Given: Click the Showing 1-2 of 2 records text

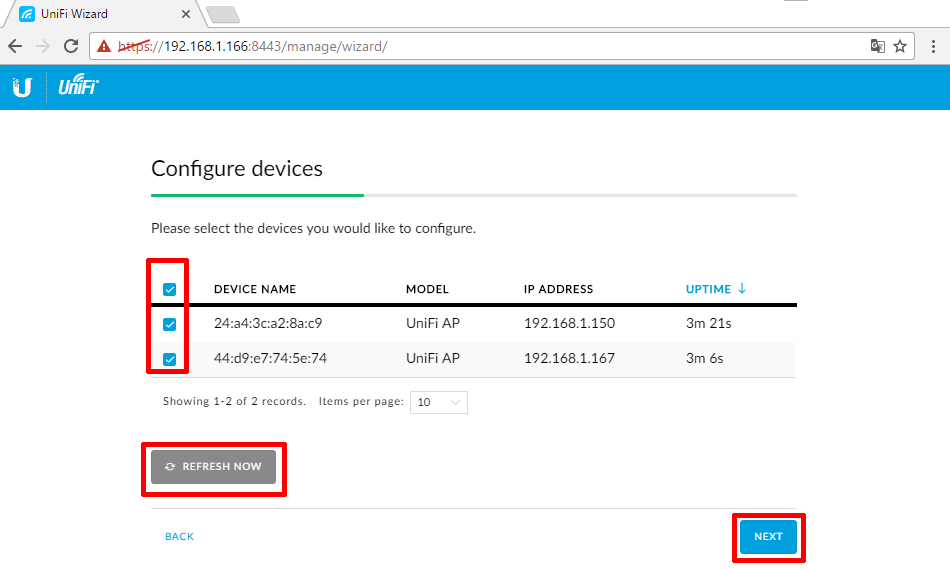Looking at the screenshot, I should 234,401.
